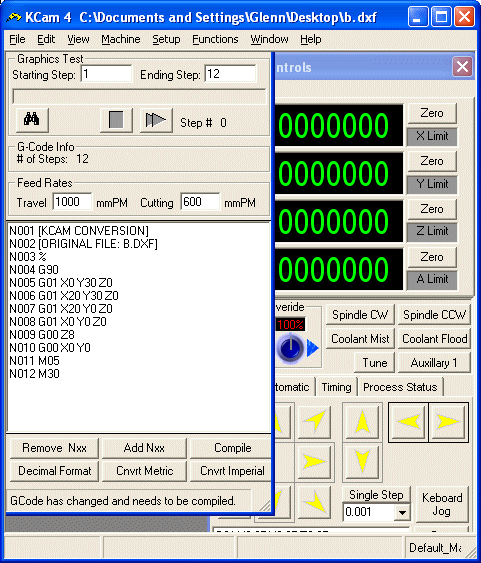Click Cnvrt Metric button

tap(144, 471)
